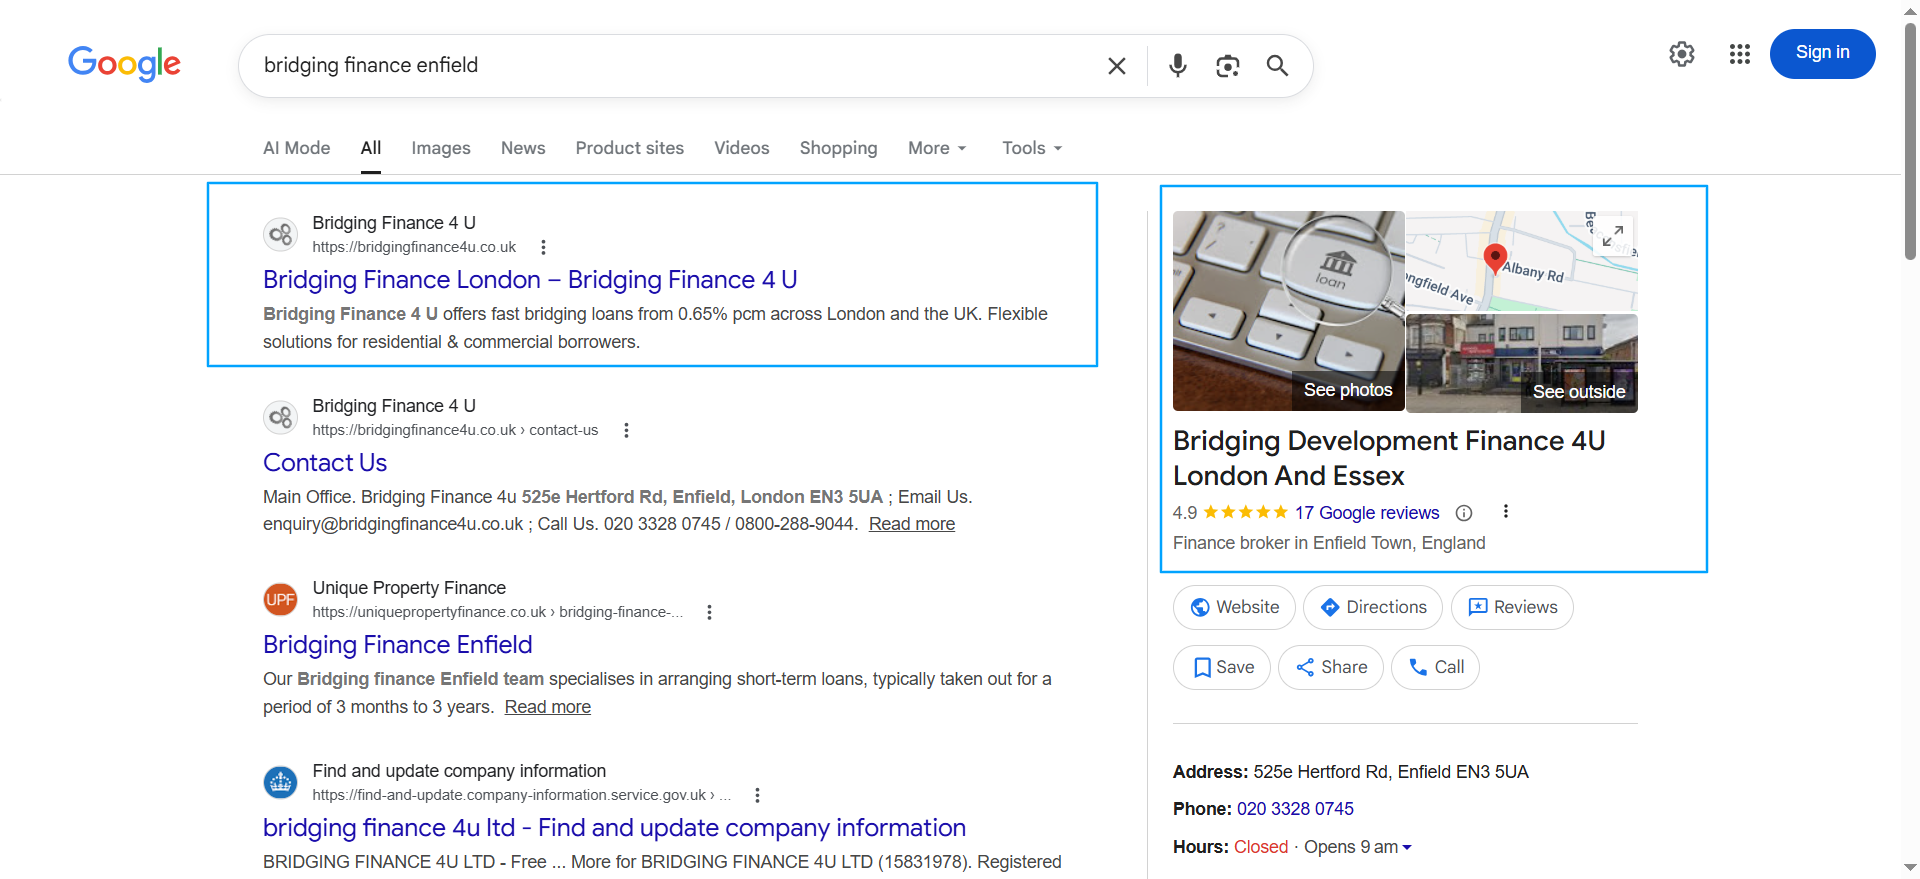The height and width of the screenshot is (879, 1920).
Task: Open the Reviews button in the panel
Action: (1512, 607)
